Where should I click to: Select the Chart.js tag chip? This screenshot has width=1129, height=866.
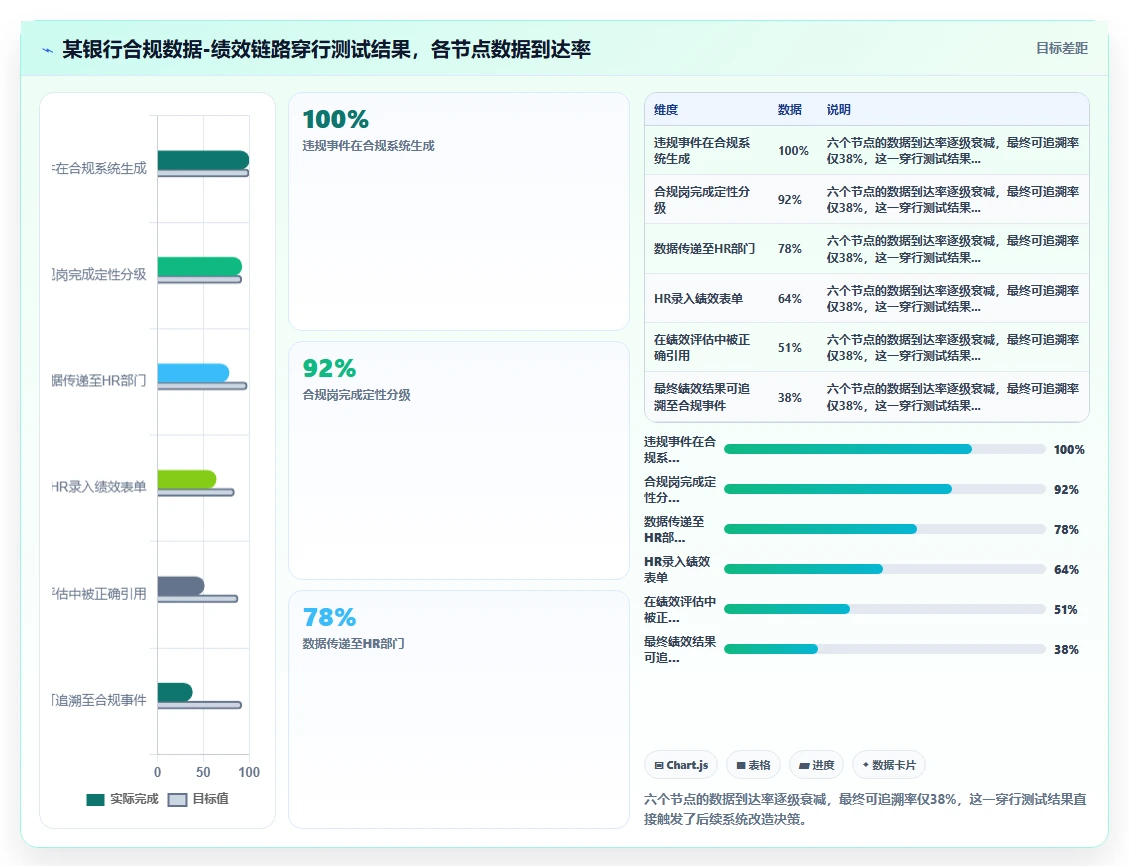click(x=681, y=765)
